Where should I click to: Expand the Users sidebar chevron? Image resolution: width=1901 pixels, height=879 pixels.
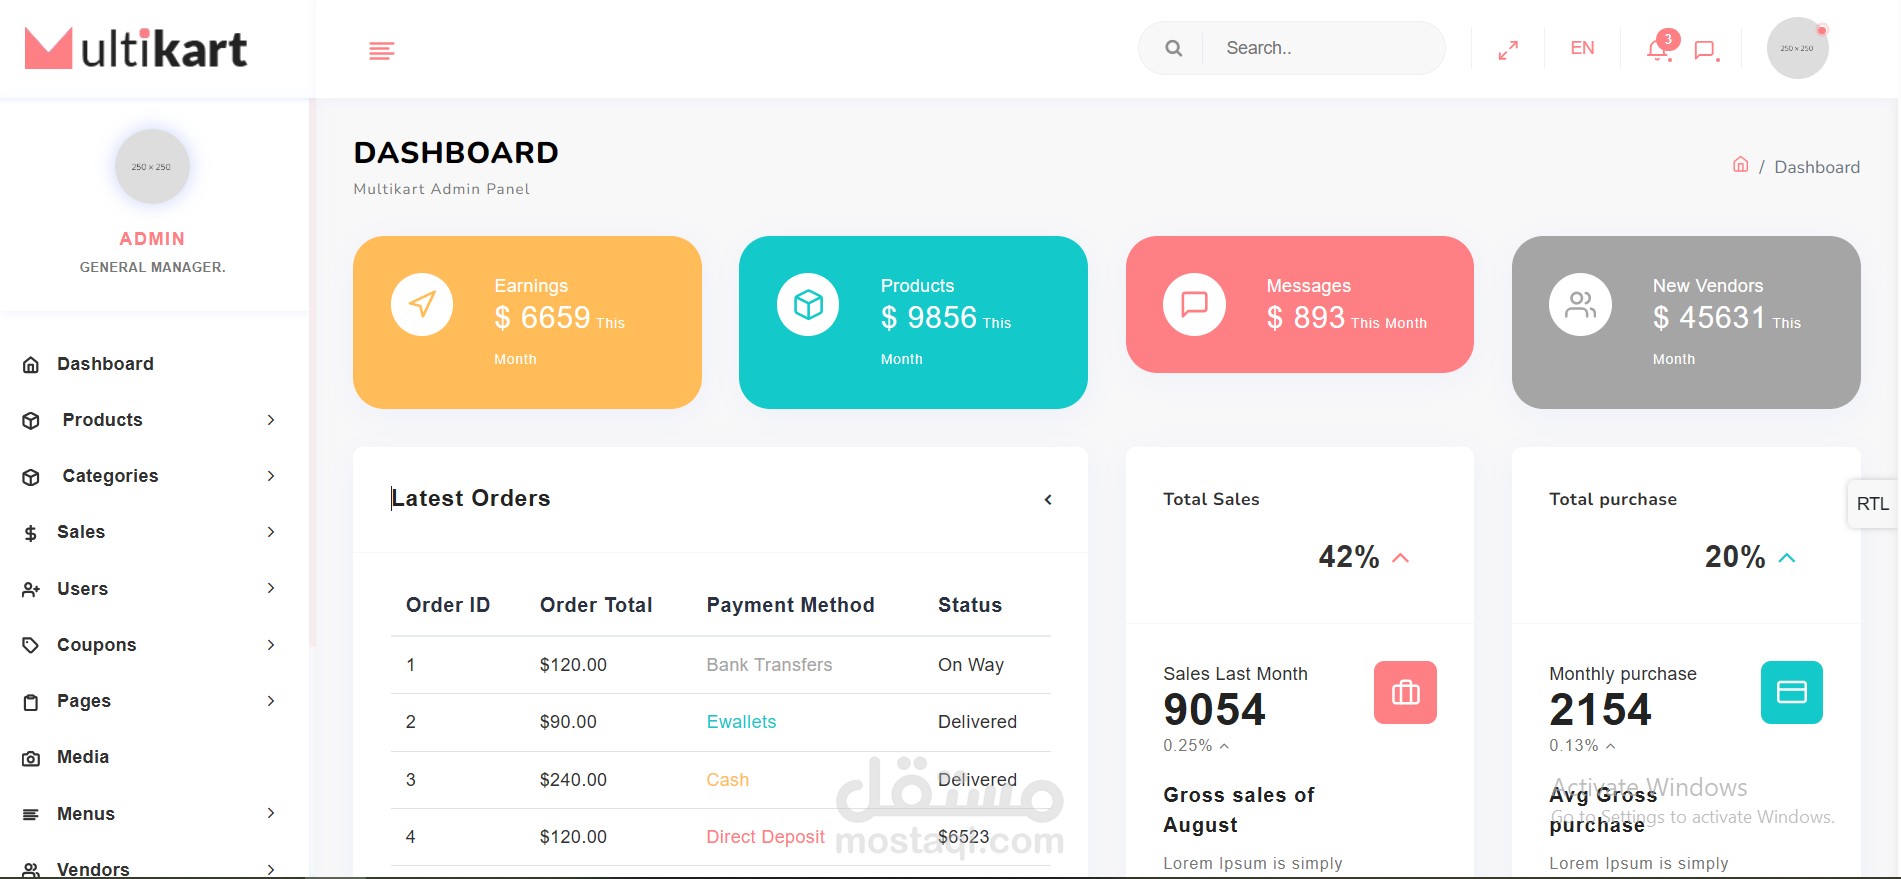(x=271, y=588)
